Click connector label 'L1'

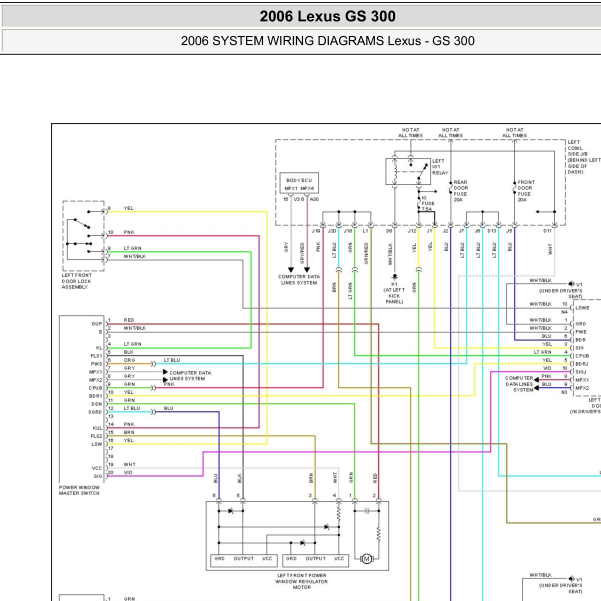[x=365, y=231]
